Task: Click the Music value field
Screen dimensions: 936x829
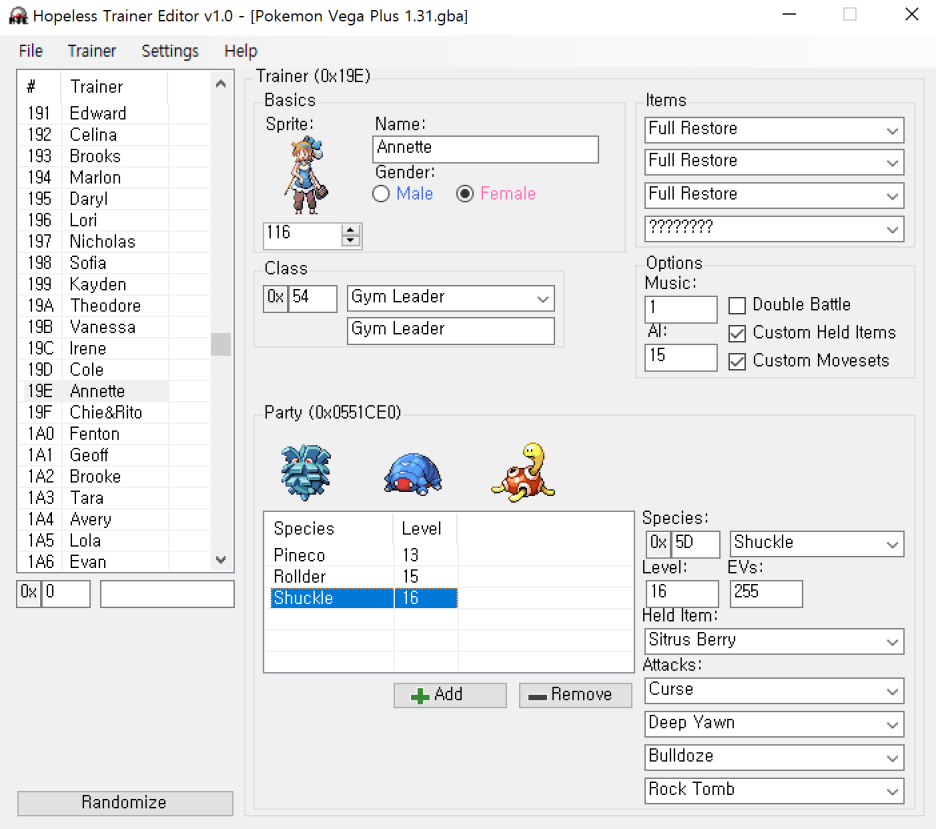Action: 681,309
